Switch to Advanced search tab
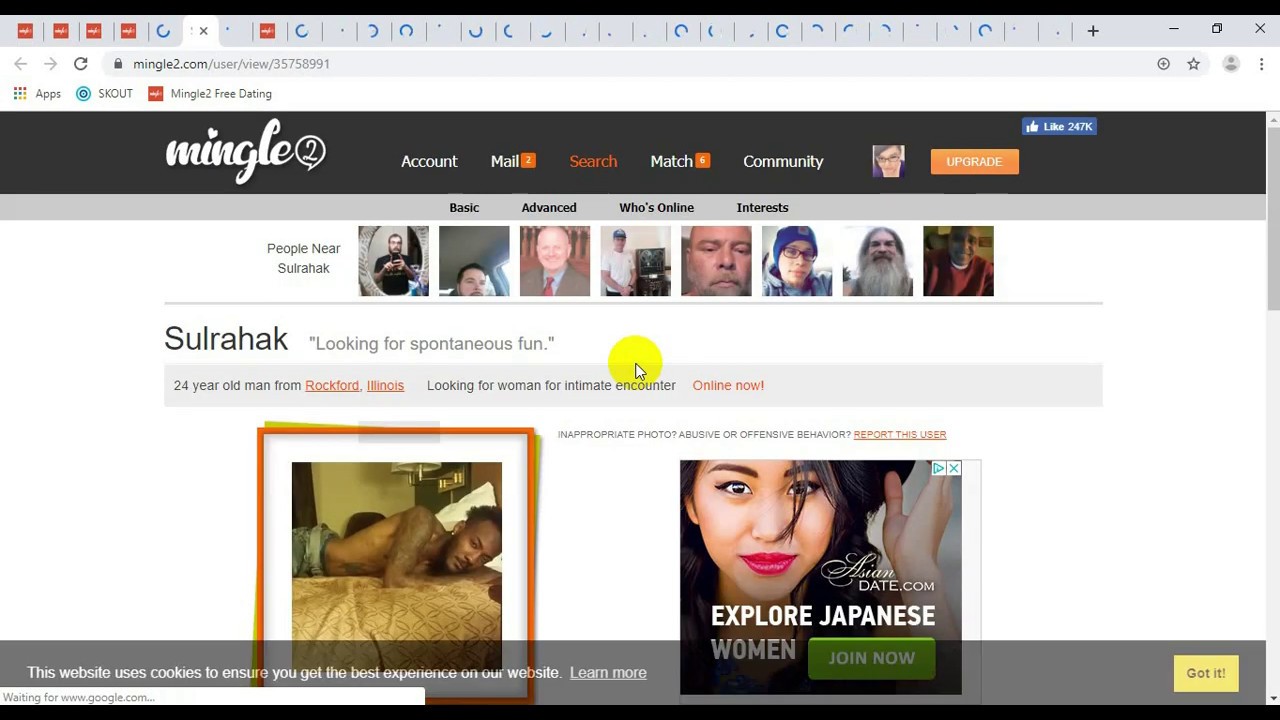Screen dimensions: 1280x720 click(549, 208)
